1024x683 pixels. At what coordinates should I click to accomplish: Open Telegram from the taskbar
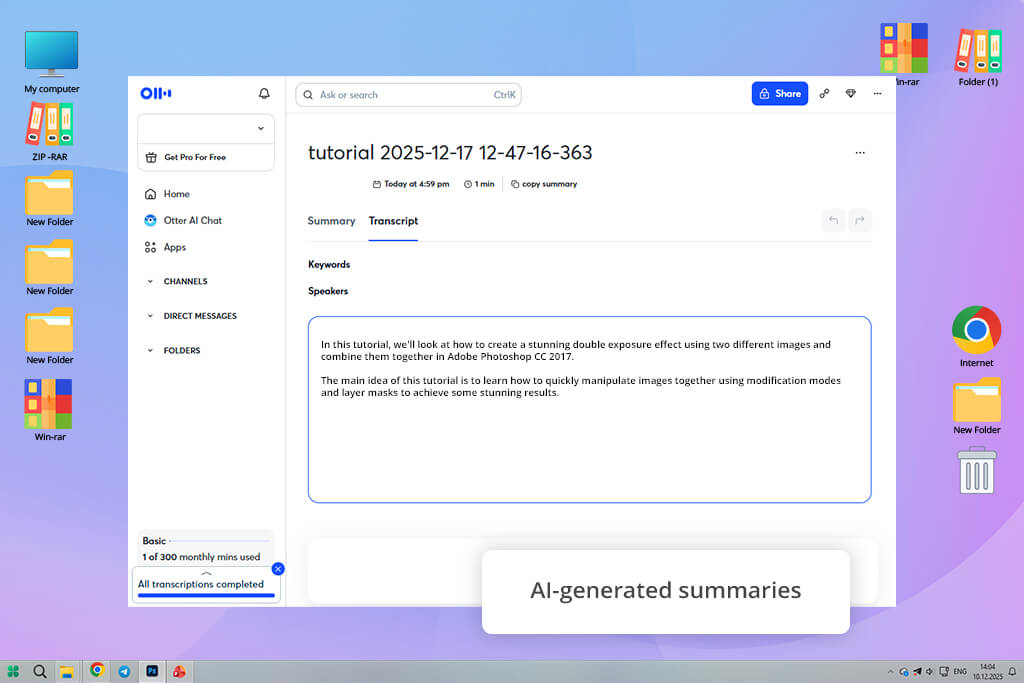coord(124,671)
